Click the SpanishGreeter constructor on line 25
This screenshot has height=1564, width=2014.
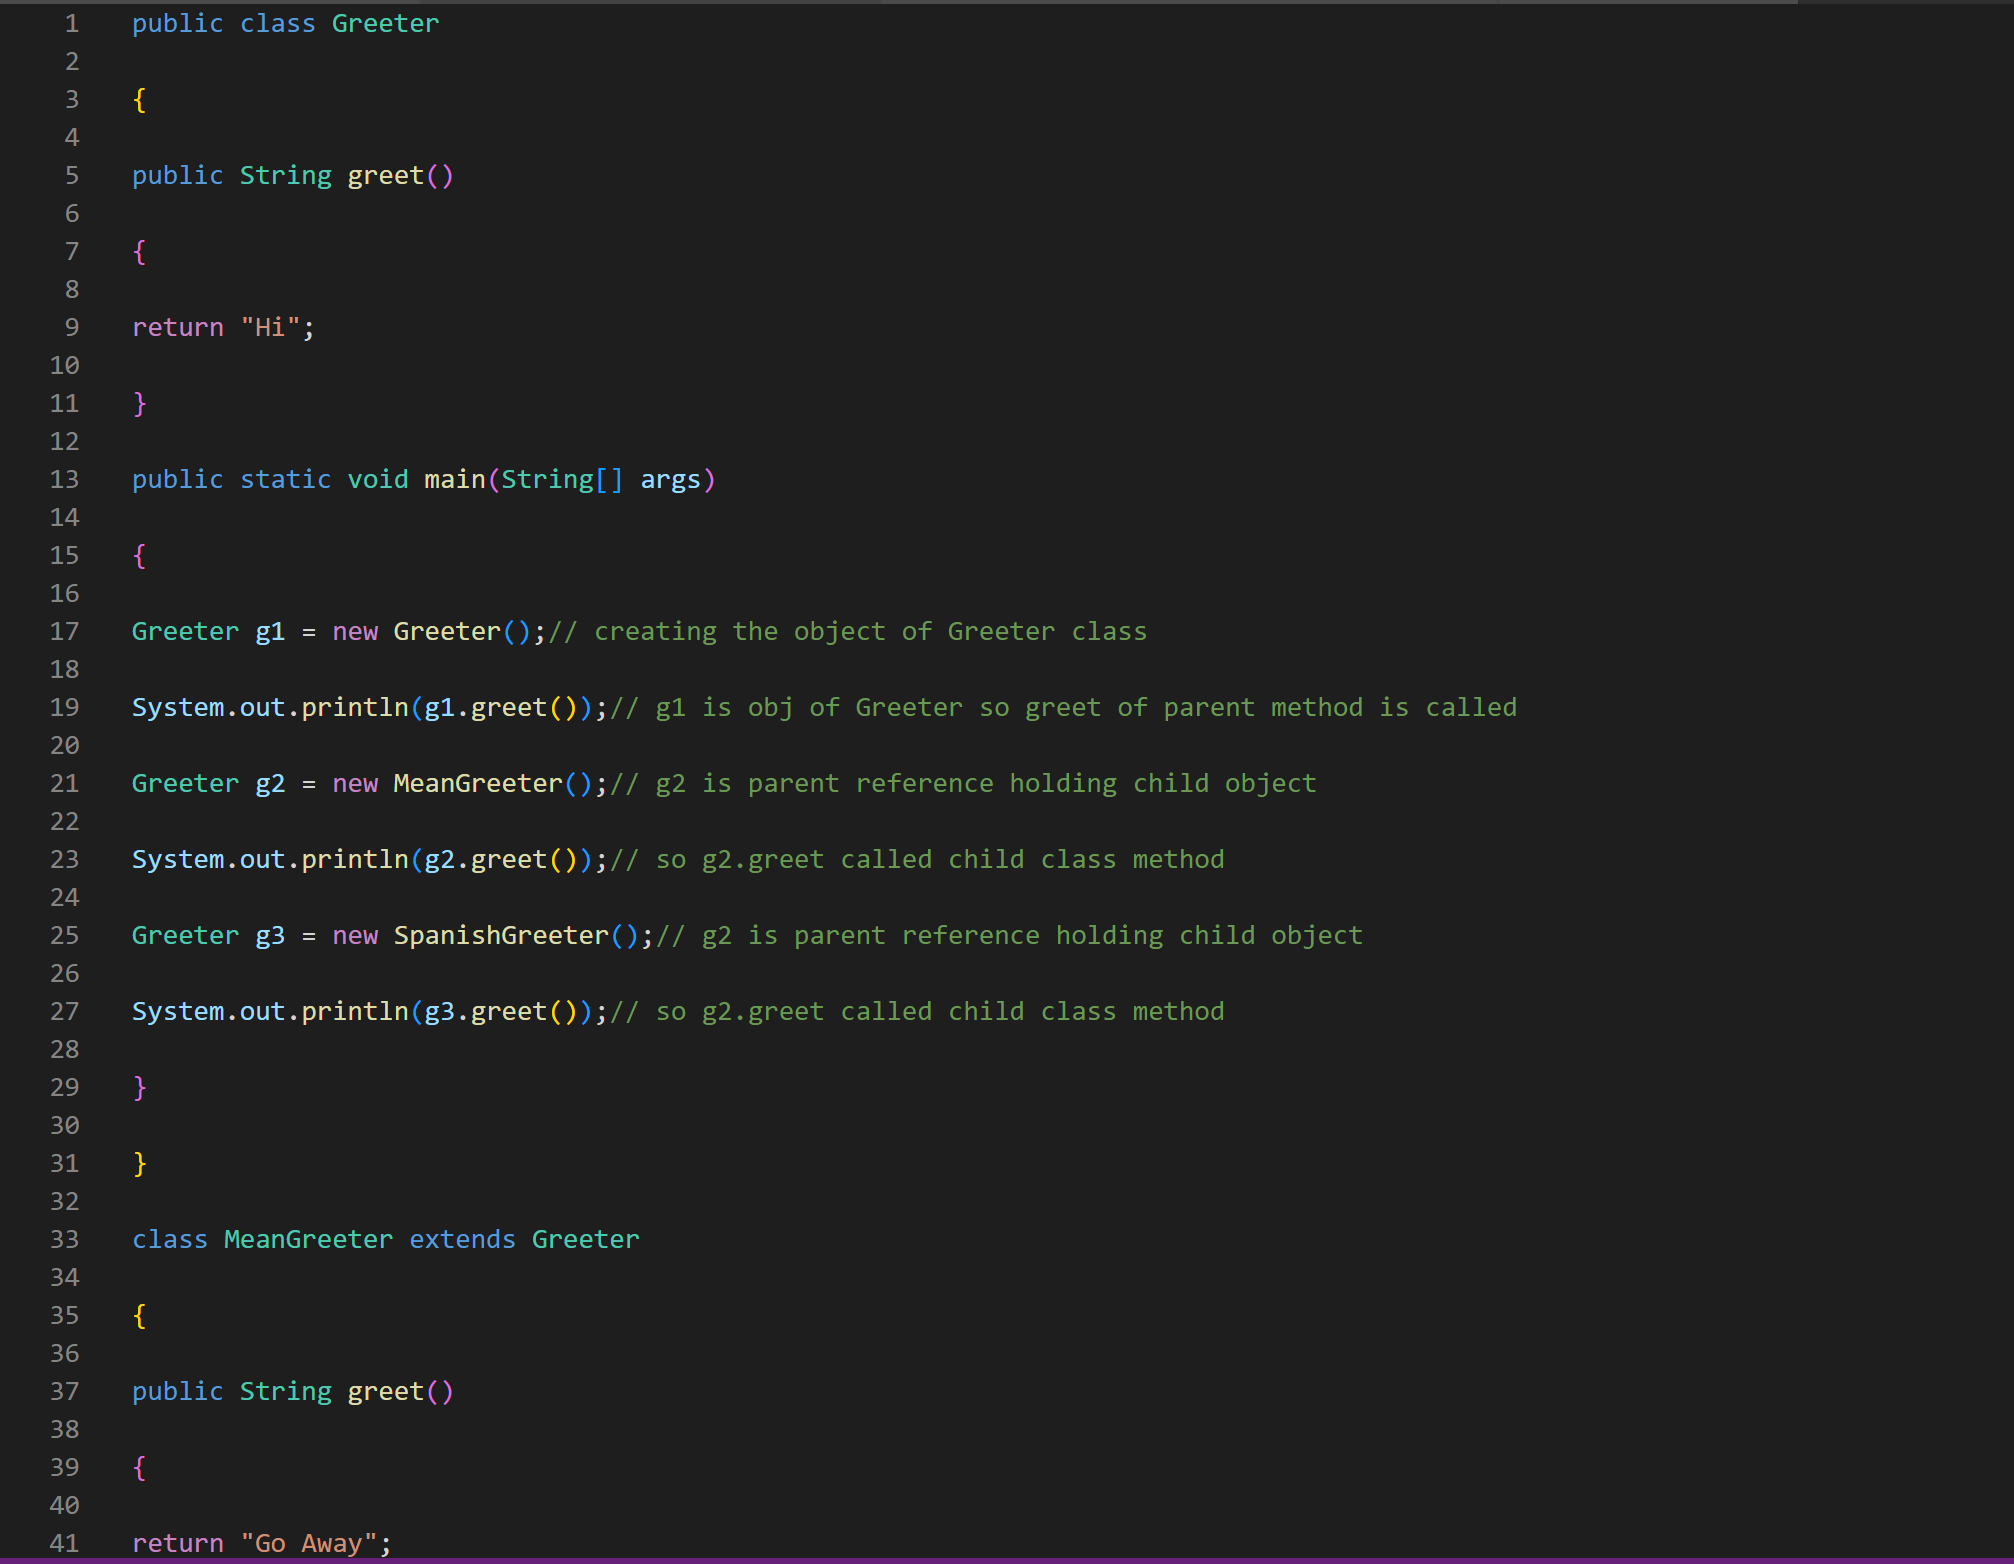[x=517, y=935]
